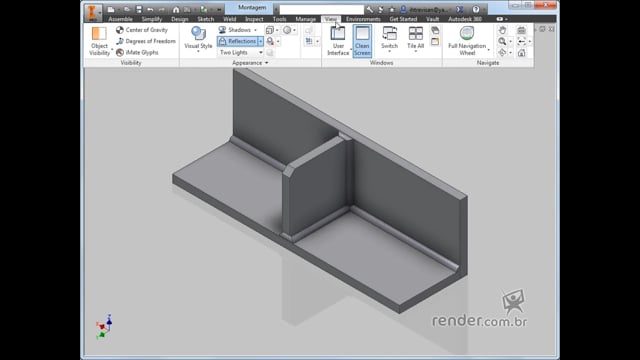The height and width of the screenshot is (360, 640).
Task: Click the welded bracket model in the viewport
Action: (320, 192)
